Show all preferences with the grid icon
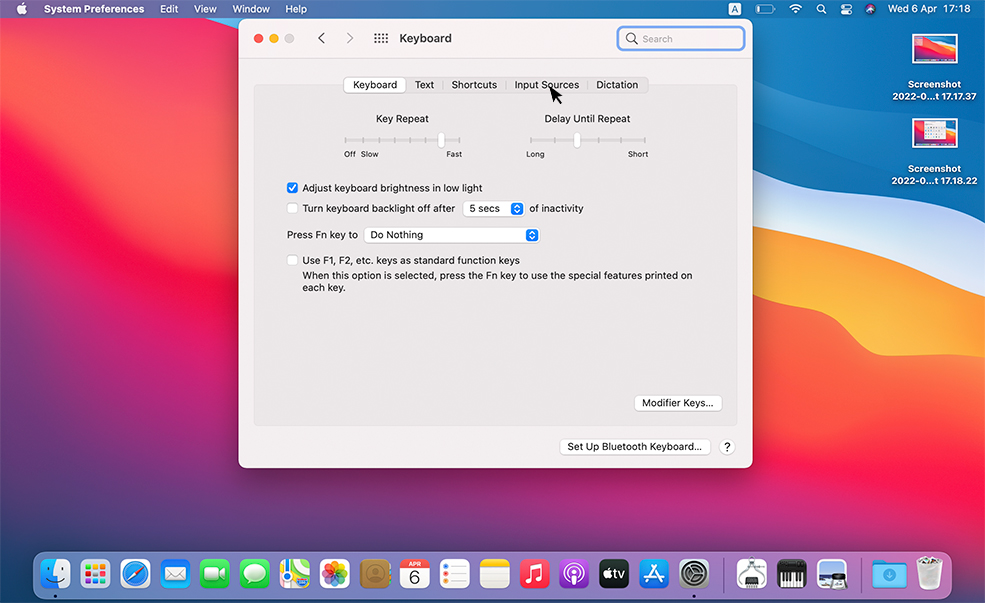 pos(381,38)
